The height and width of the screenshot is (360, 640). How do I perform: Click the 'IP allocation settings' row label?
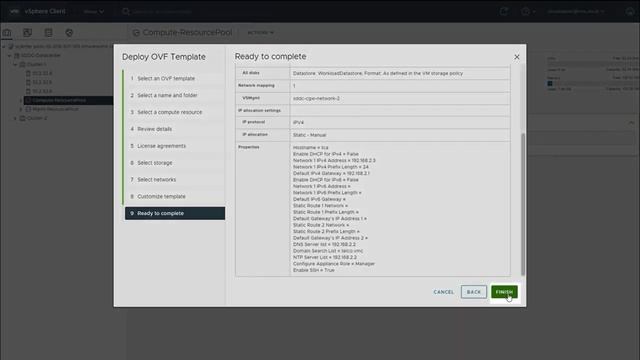click(x=260, y=111)
